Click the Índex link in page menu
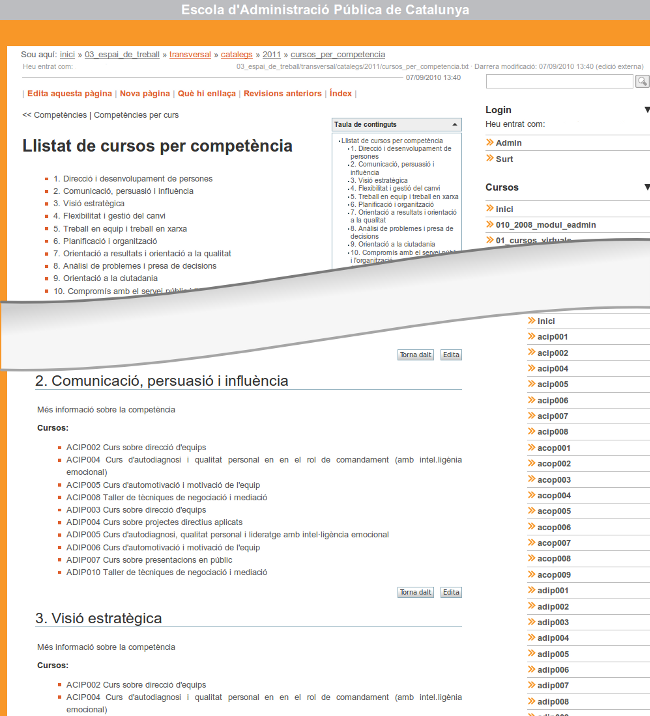This screenshot has width=650, height=716. pyautogui.click(x=341, y=93)
